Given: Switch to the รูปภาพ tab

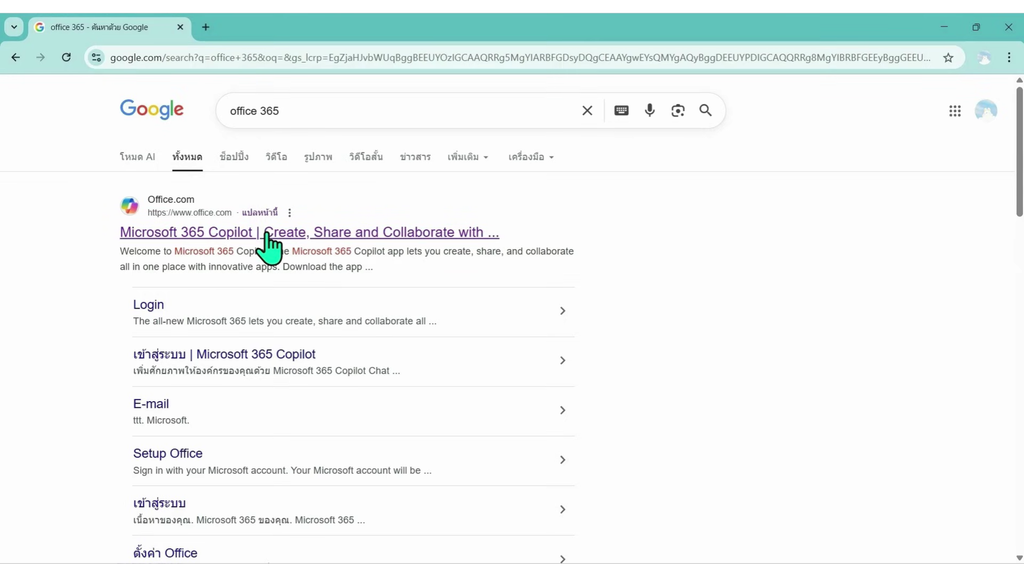Looking at the screenshot, I should [x=318, y=157].
